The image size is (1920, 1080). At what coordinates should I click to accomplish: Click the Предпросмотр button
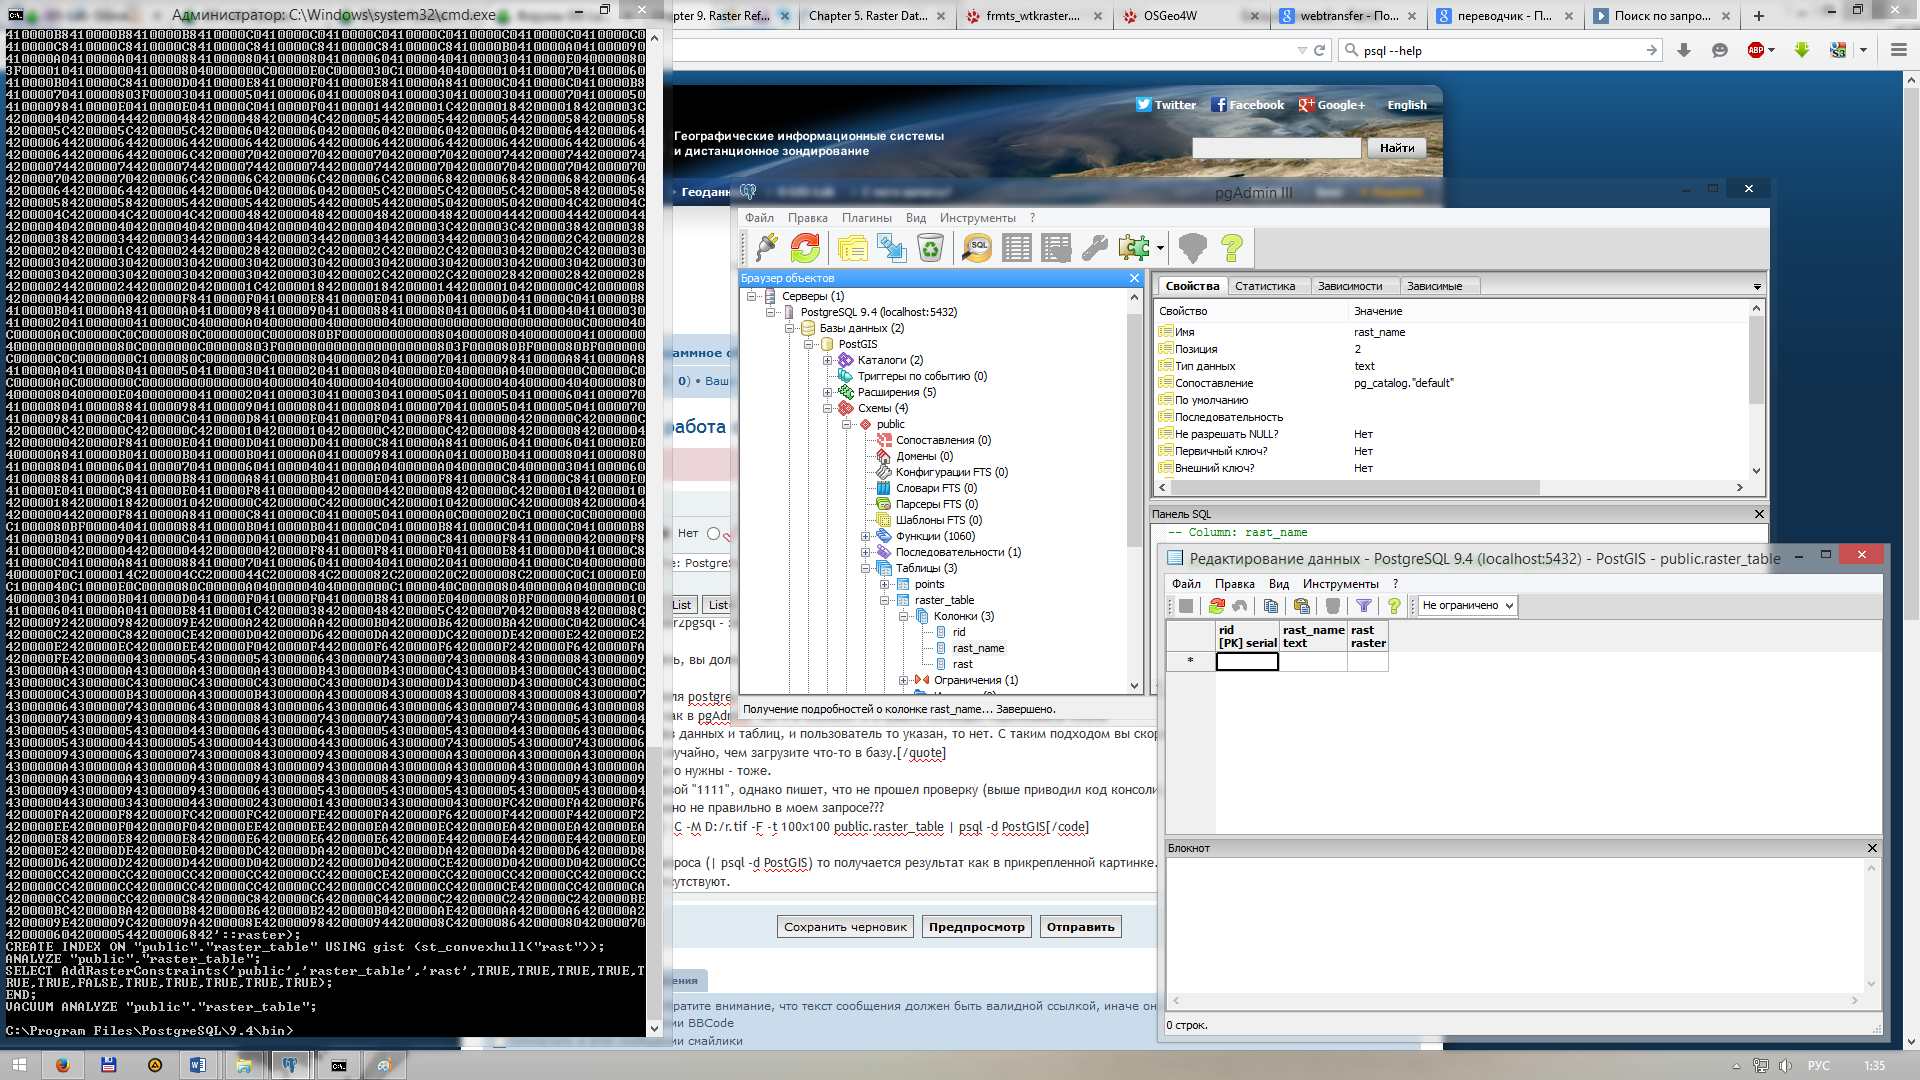click(976, 927)
